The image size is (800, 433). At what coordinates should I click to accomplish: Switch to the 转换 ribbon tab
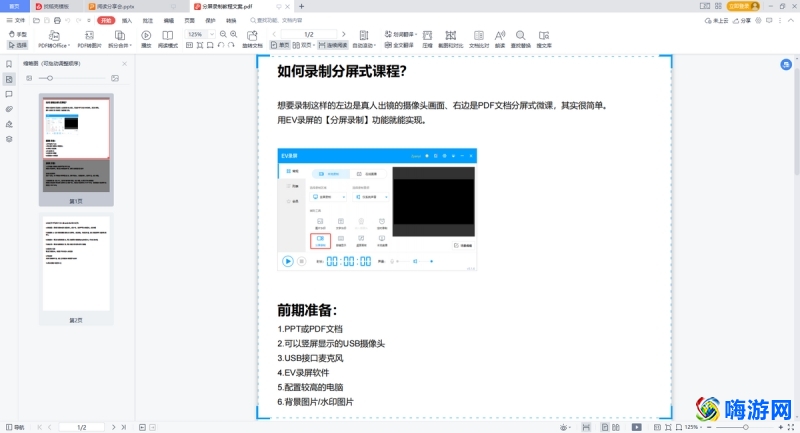(x=231, y=20)
